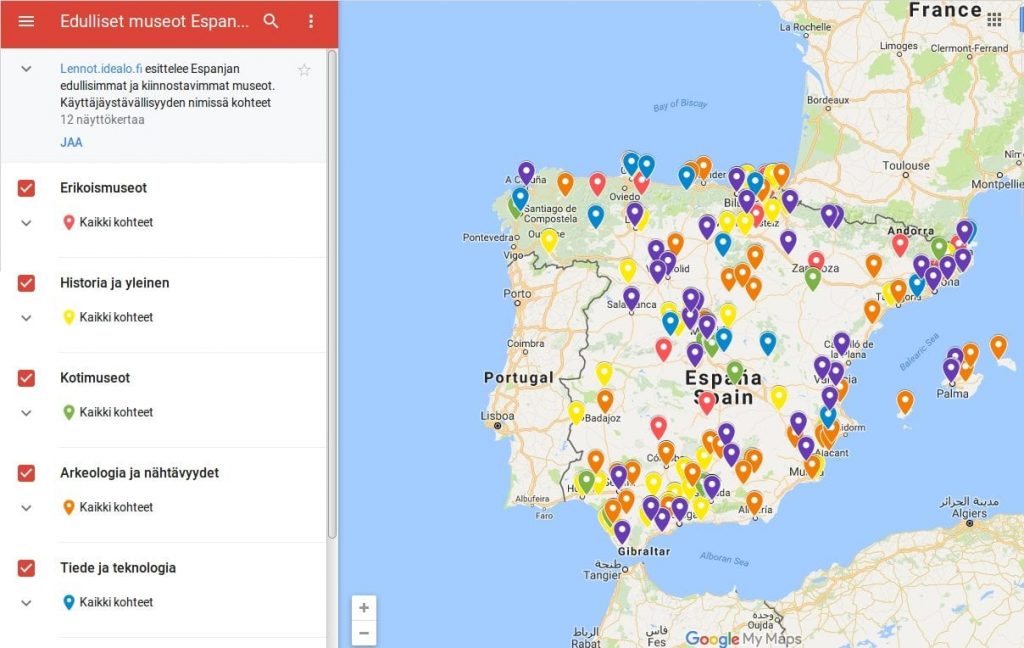
Task: Expand the map description chevron
Action: coord(27,69)
